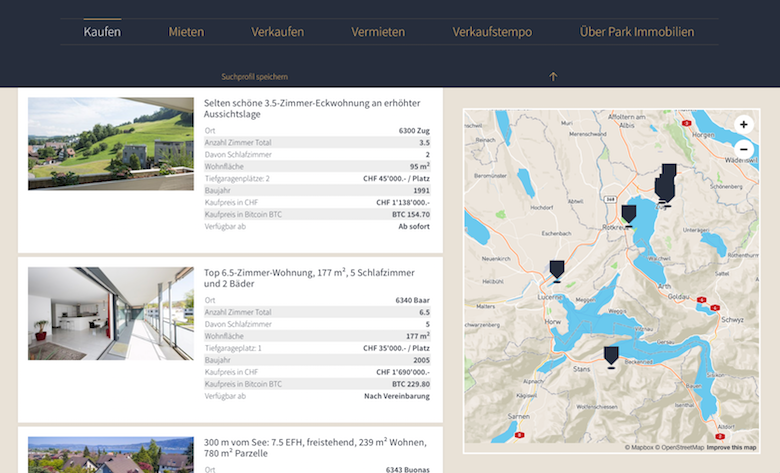Viewport: 780px width, 473px height.
Task: Open the Buonas lake house photo
Action: click(111, 455)
